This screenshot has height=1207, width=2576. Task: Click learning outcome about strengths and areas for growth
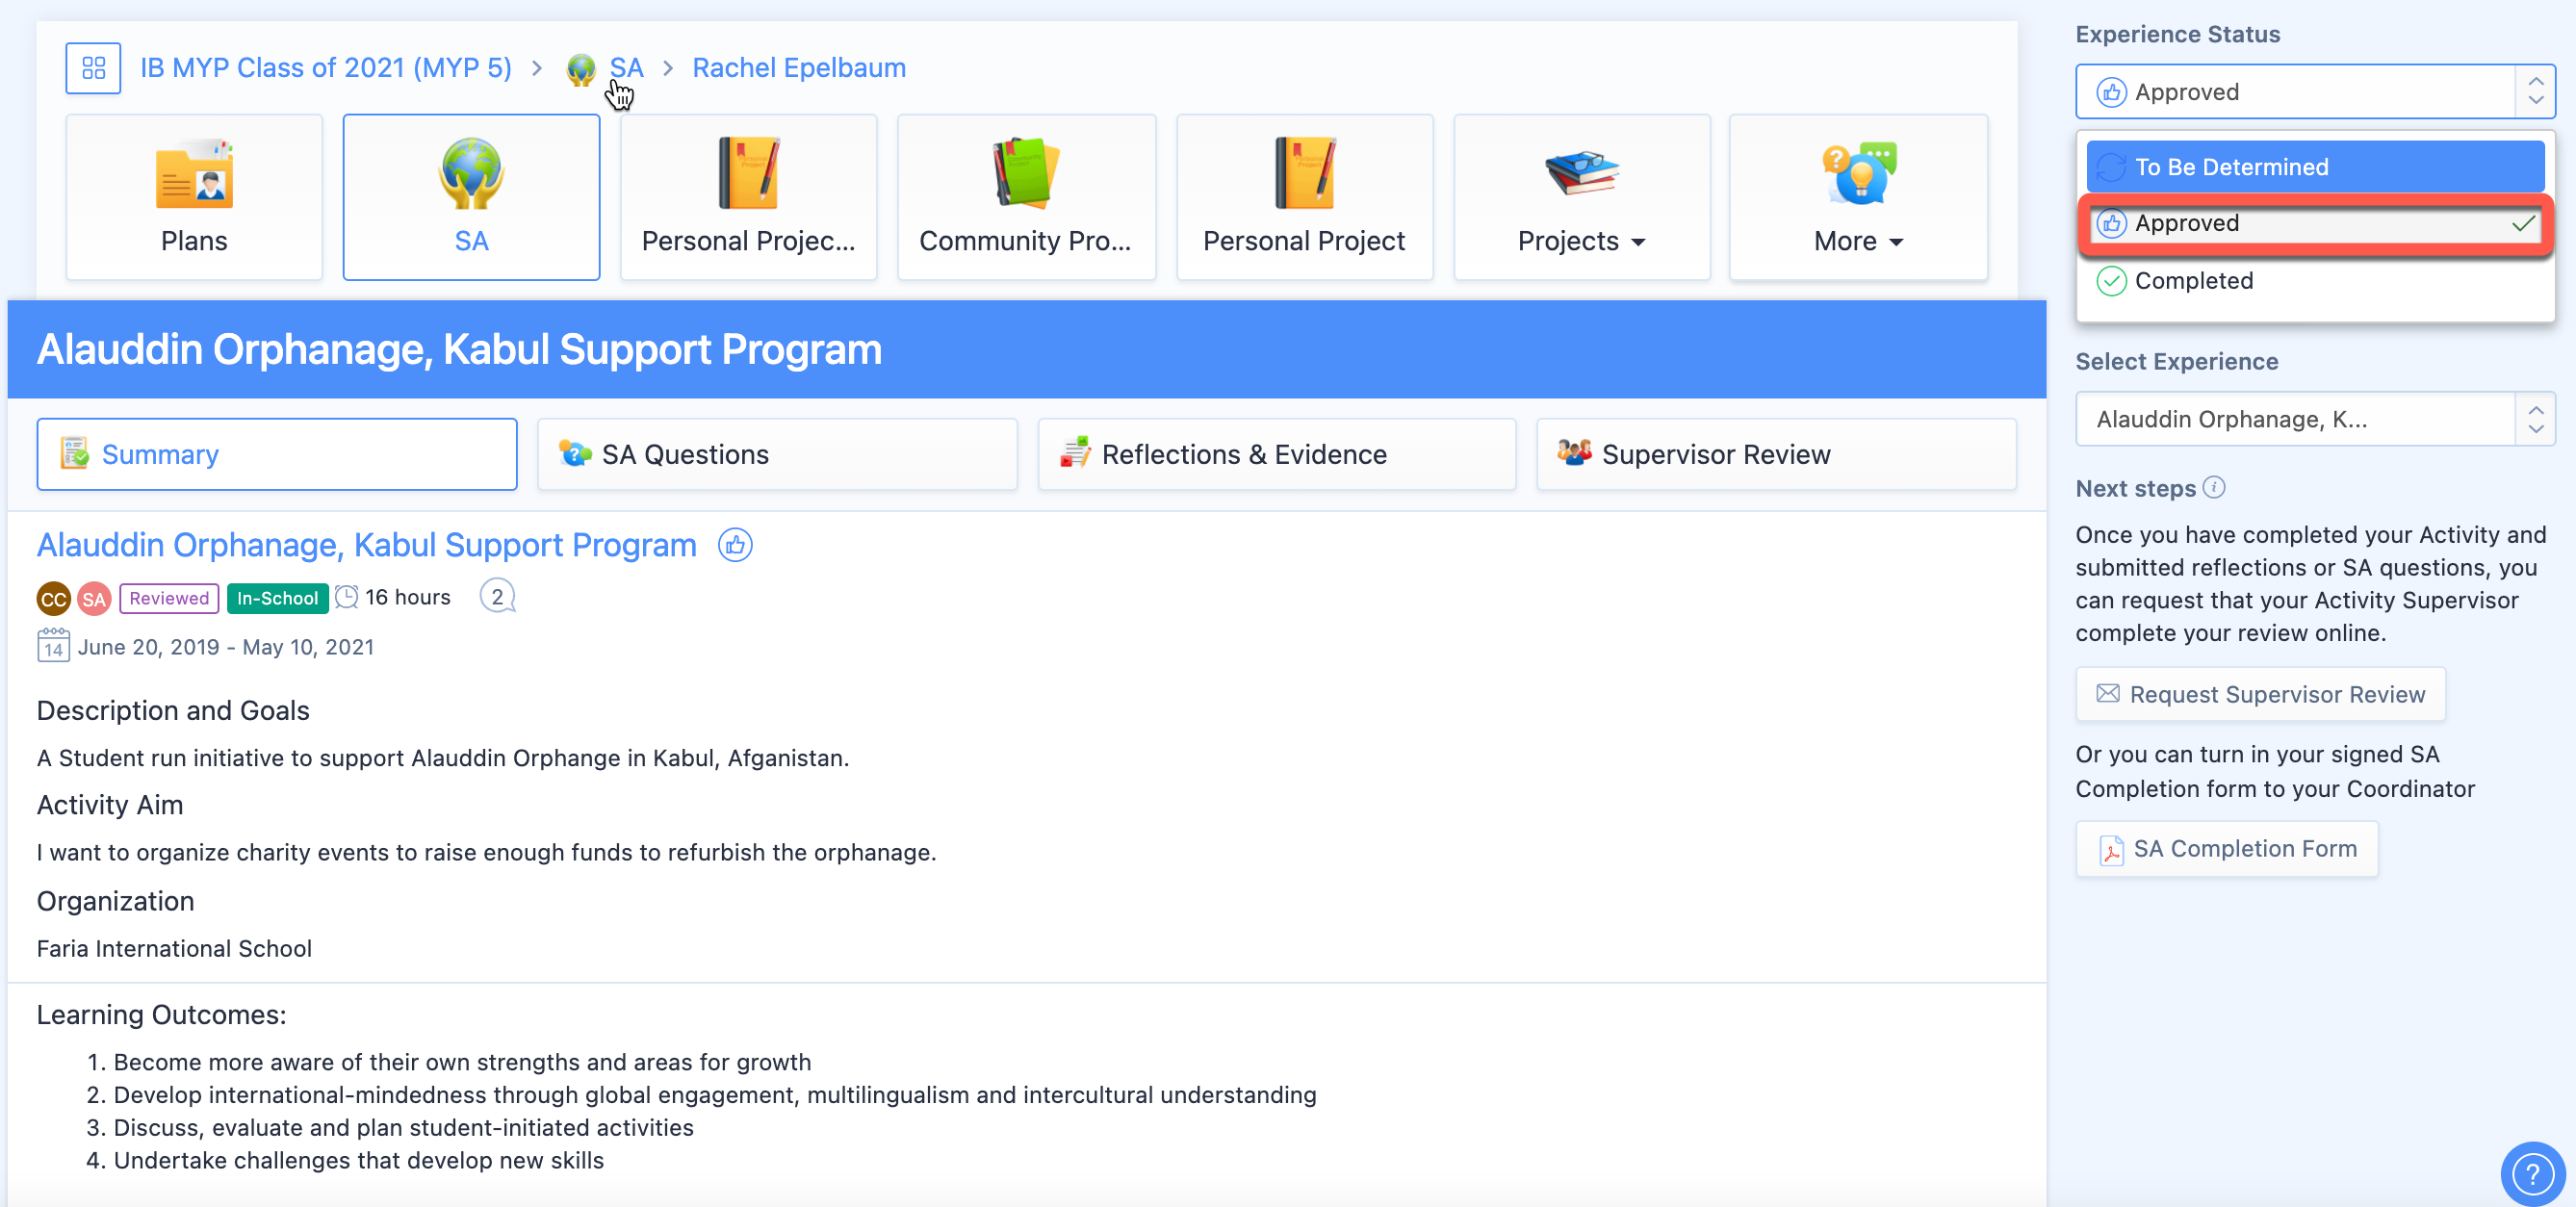point(462,1062)
